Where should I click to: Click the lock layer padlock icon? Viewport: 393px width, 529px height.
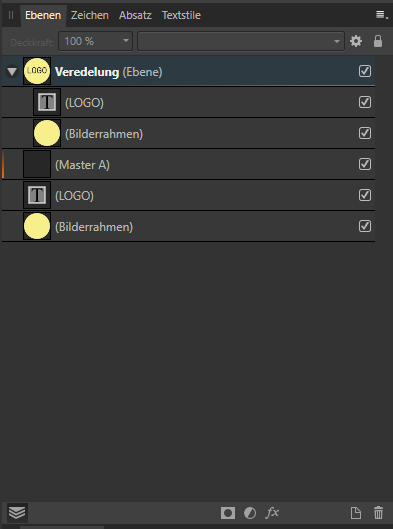coord(378,41)
